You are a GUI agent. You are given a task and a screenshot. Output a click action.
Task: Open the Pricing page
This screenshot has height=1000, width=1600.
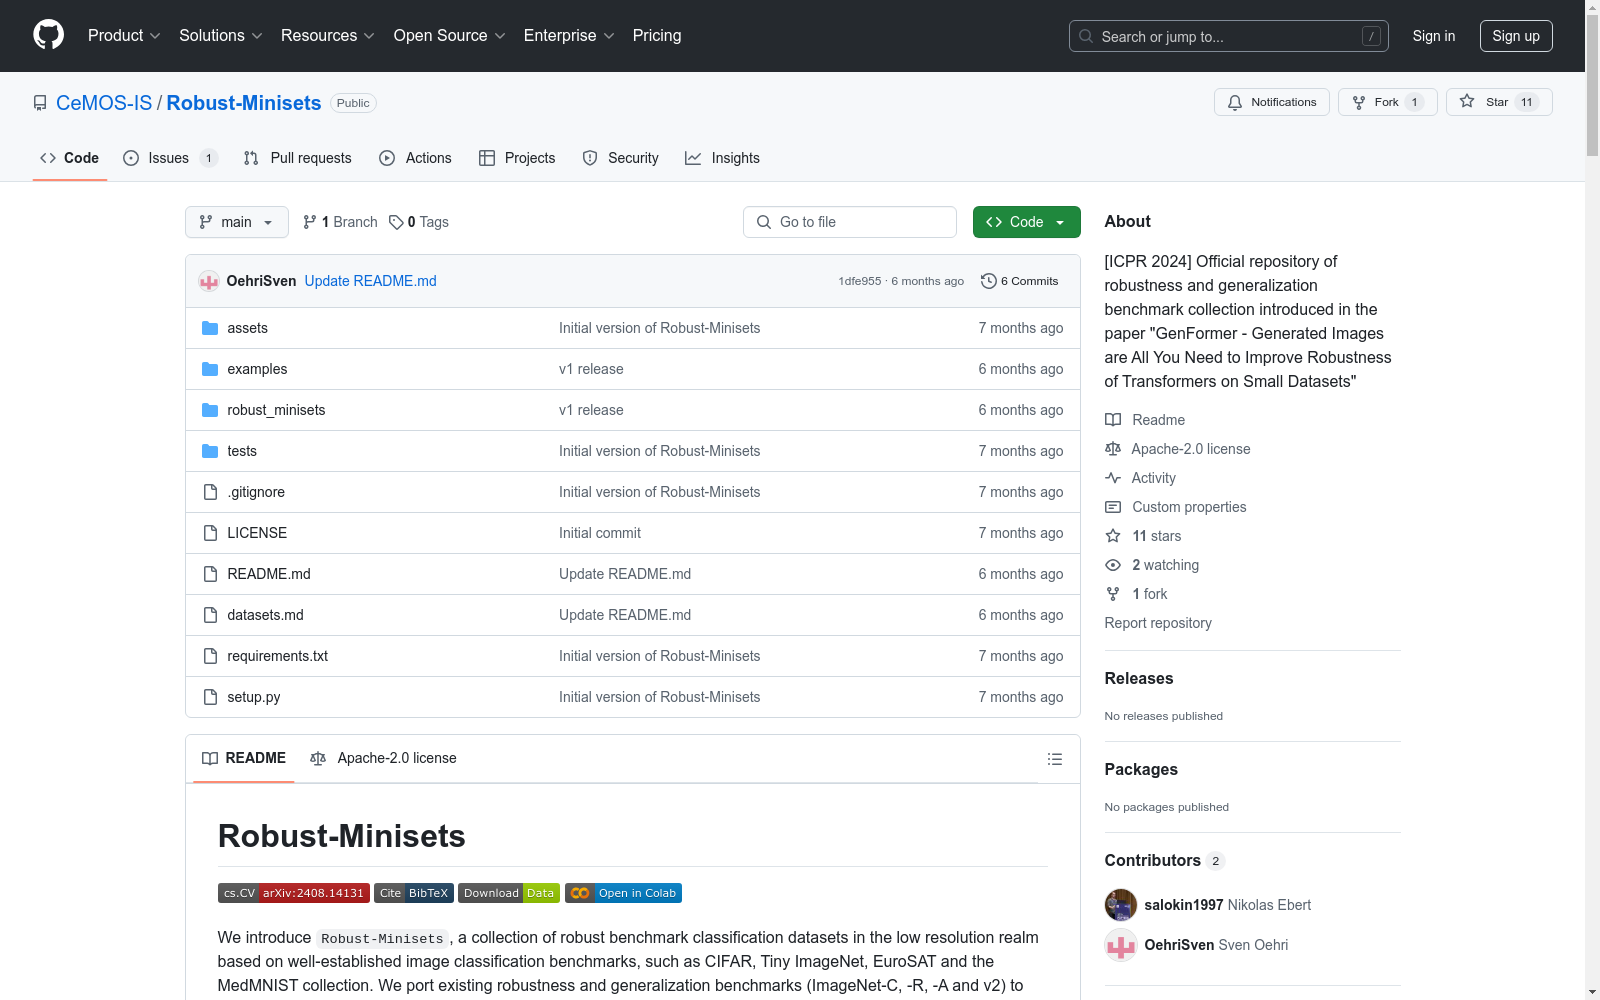[x=657, y=36]
